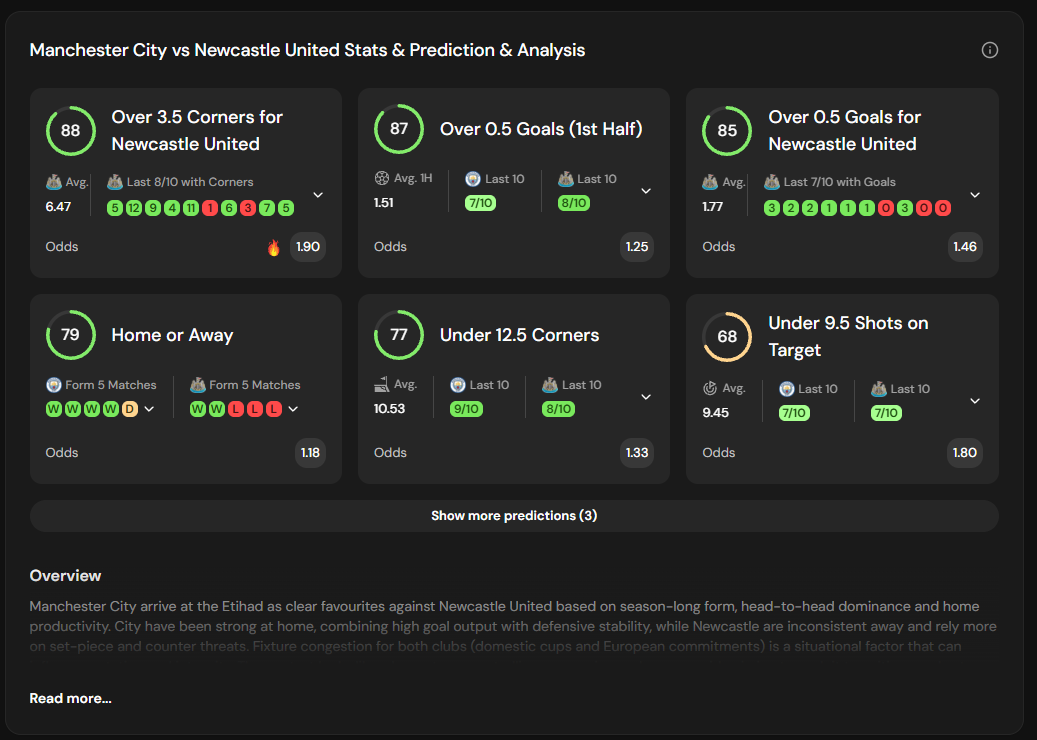1037x740 pixels.
Task: Click Newcastle crest in Under 12.5 Corners card
Action: pyautogui.click(x=550, y=385)
